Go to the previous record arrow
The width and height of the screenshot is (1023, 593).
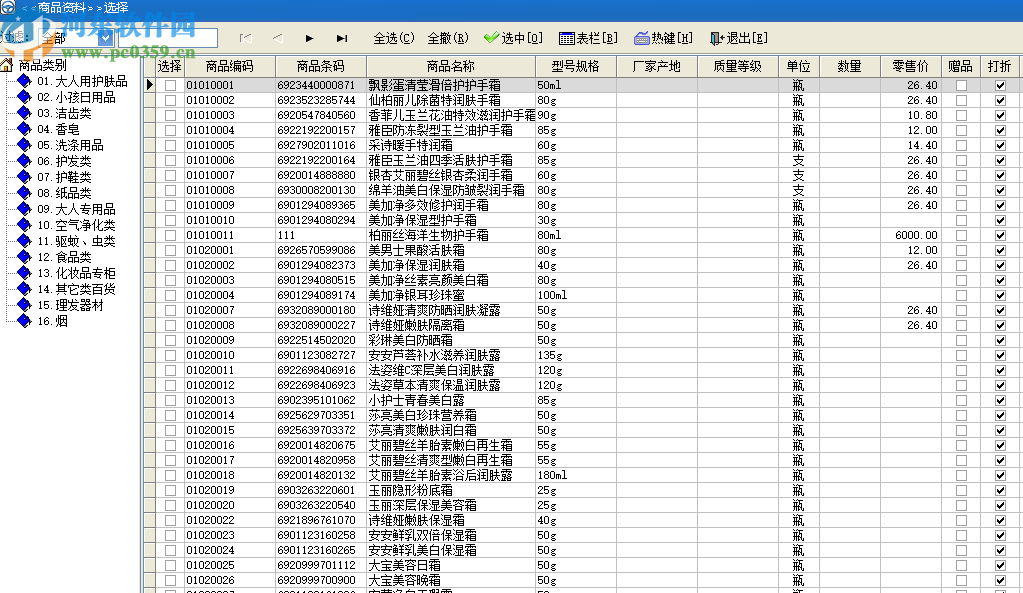278,38
